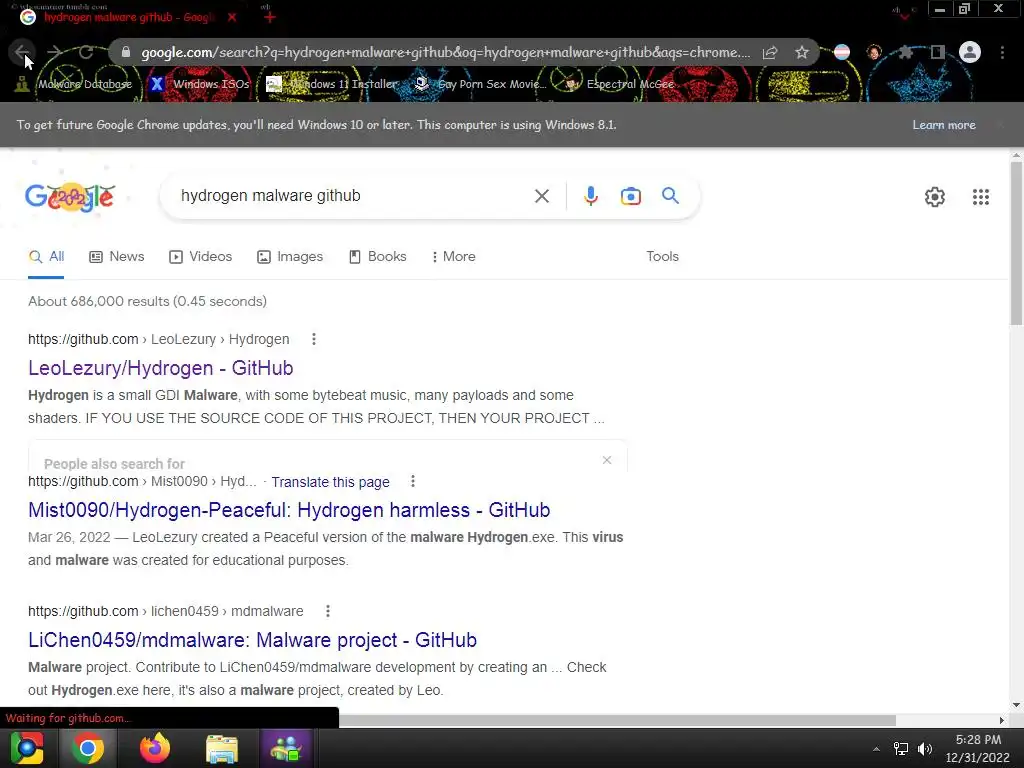Open the Chrome profile avatar

[970, 52]
